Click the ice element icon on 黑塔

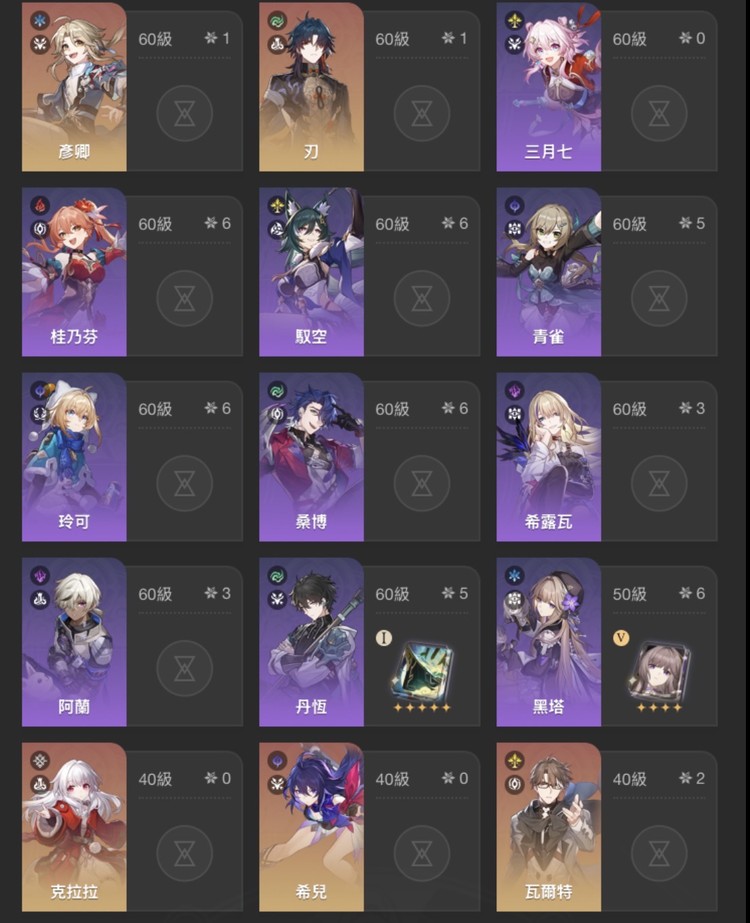point(515,575)
